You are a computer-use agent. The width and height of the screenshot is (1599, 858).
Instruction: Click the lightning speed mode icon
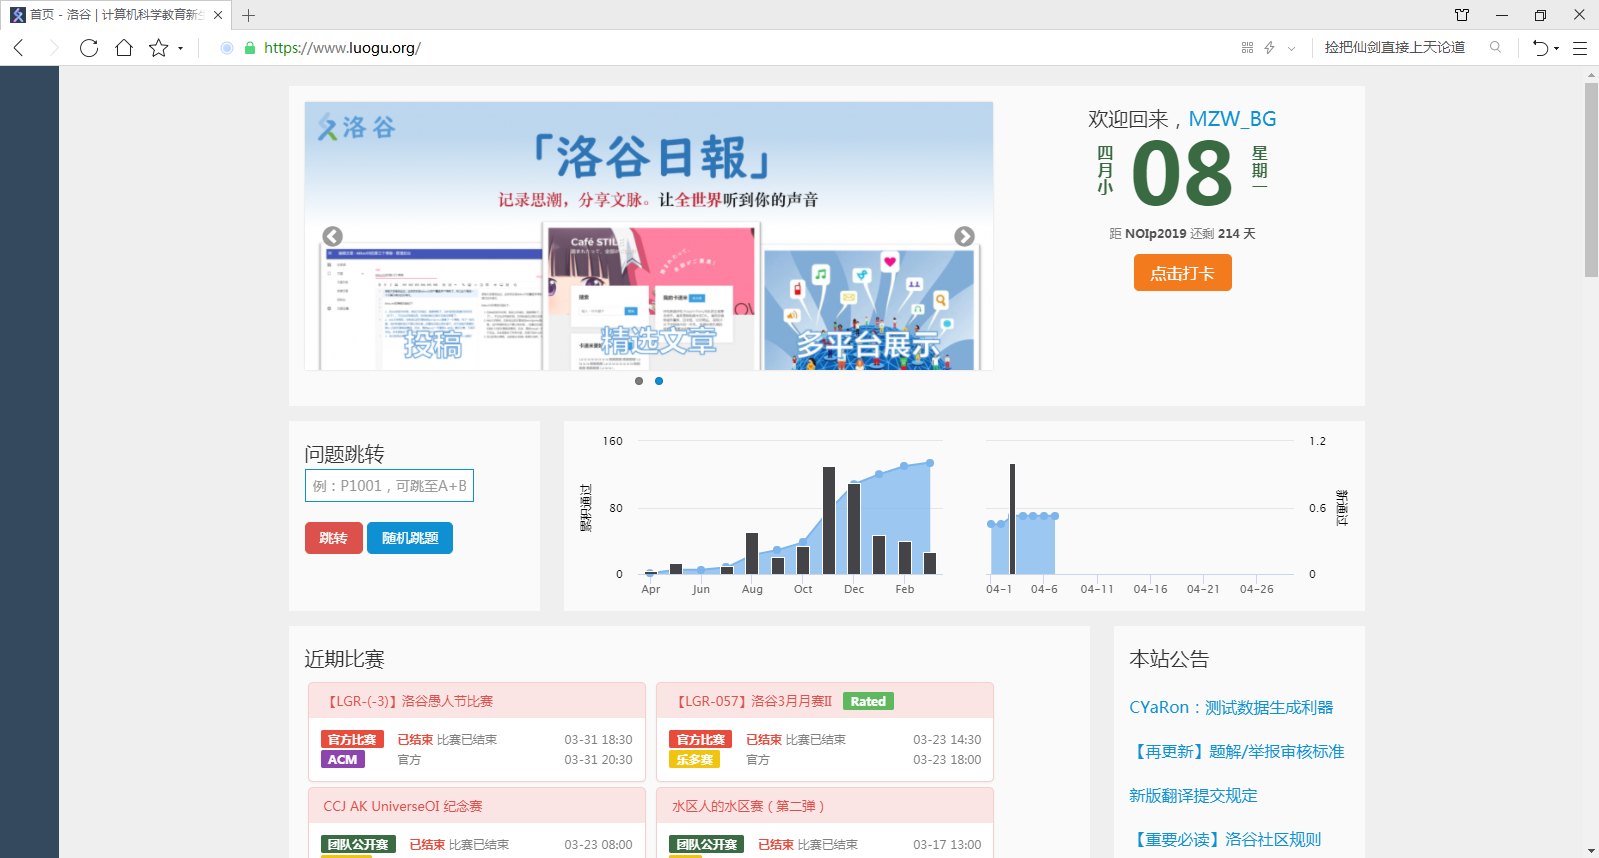pyautogui.click(x=1270, y=48)
